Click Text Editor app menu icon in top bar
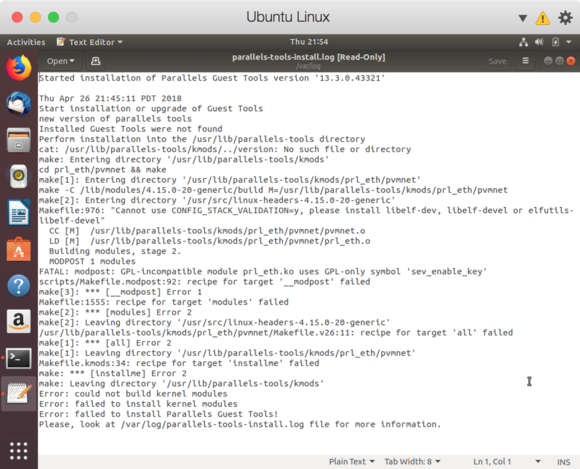The height and width of the screenshot is (469, 580). click(x=61, y=42)
